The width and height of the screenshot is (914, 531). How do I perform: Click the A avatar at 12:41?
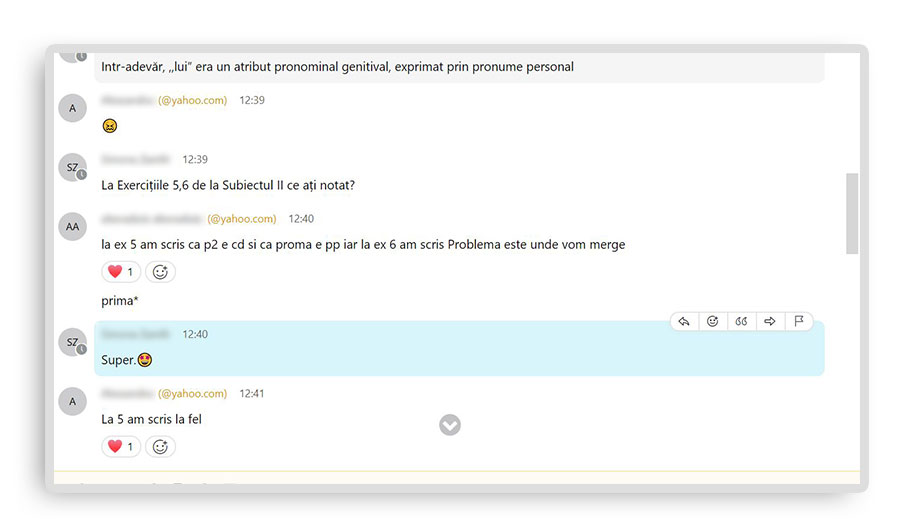coord(72,401)
